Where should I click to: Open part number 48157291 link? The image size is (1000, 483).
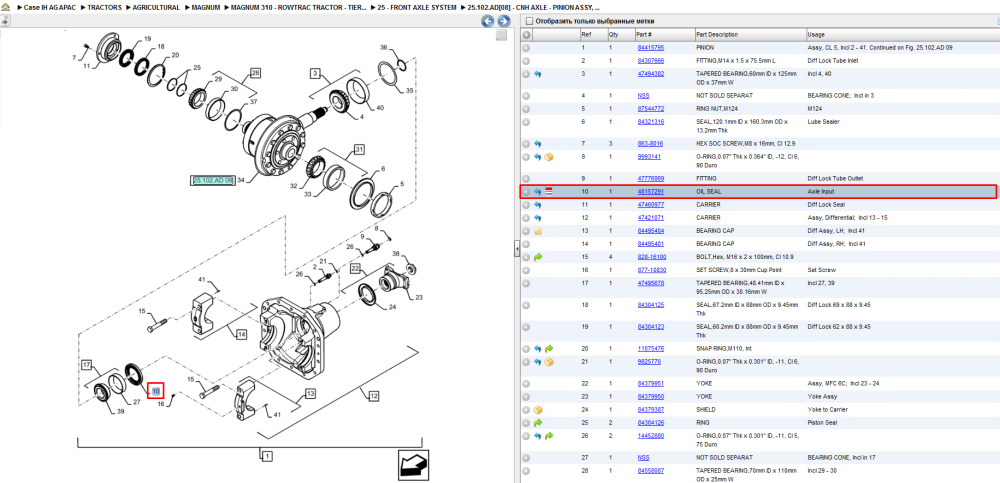[x=651, y=191]
